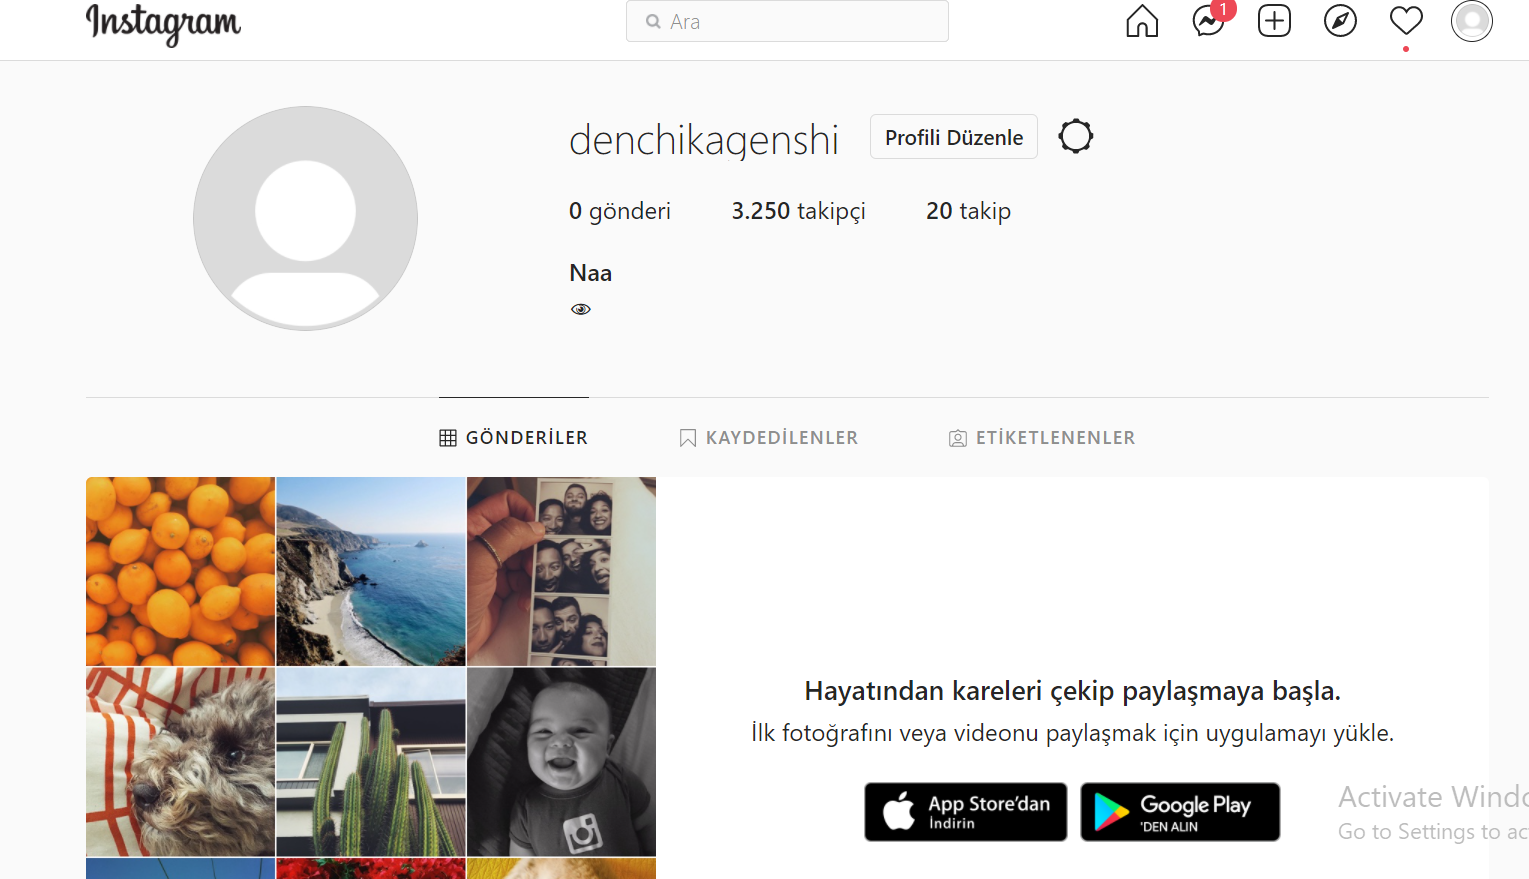Click the eye emoji in the bio
1529x879 pixels.
point(581,309)
